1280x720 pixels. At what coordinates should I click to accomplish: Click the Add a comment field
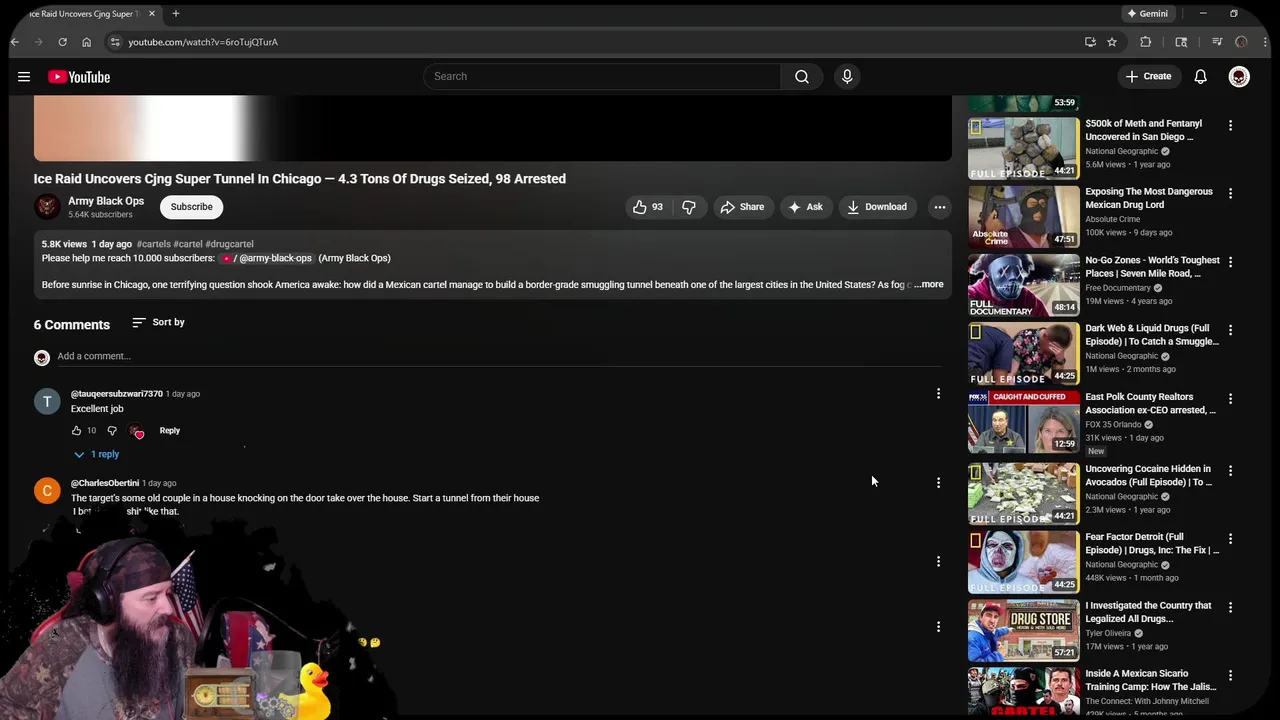click(498, 356)
